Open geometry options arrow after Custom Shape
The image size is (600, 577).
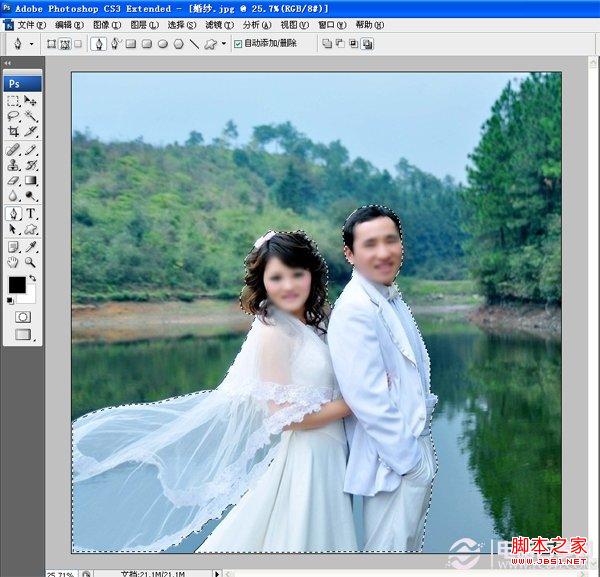224,44
